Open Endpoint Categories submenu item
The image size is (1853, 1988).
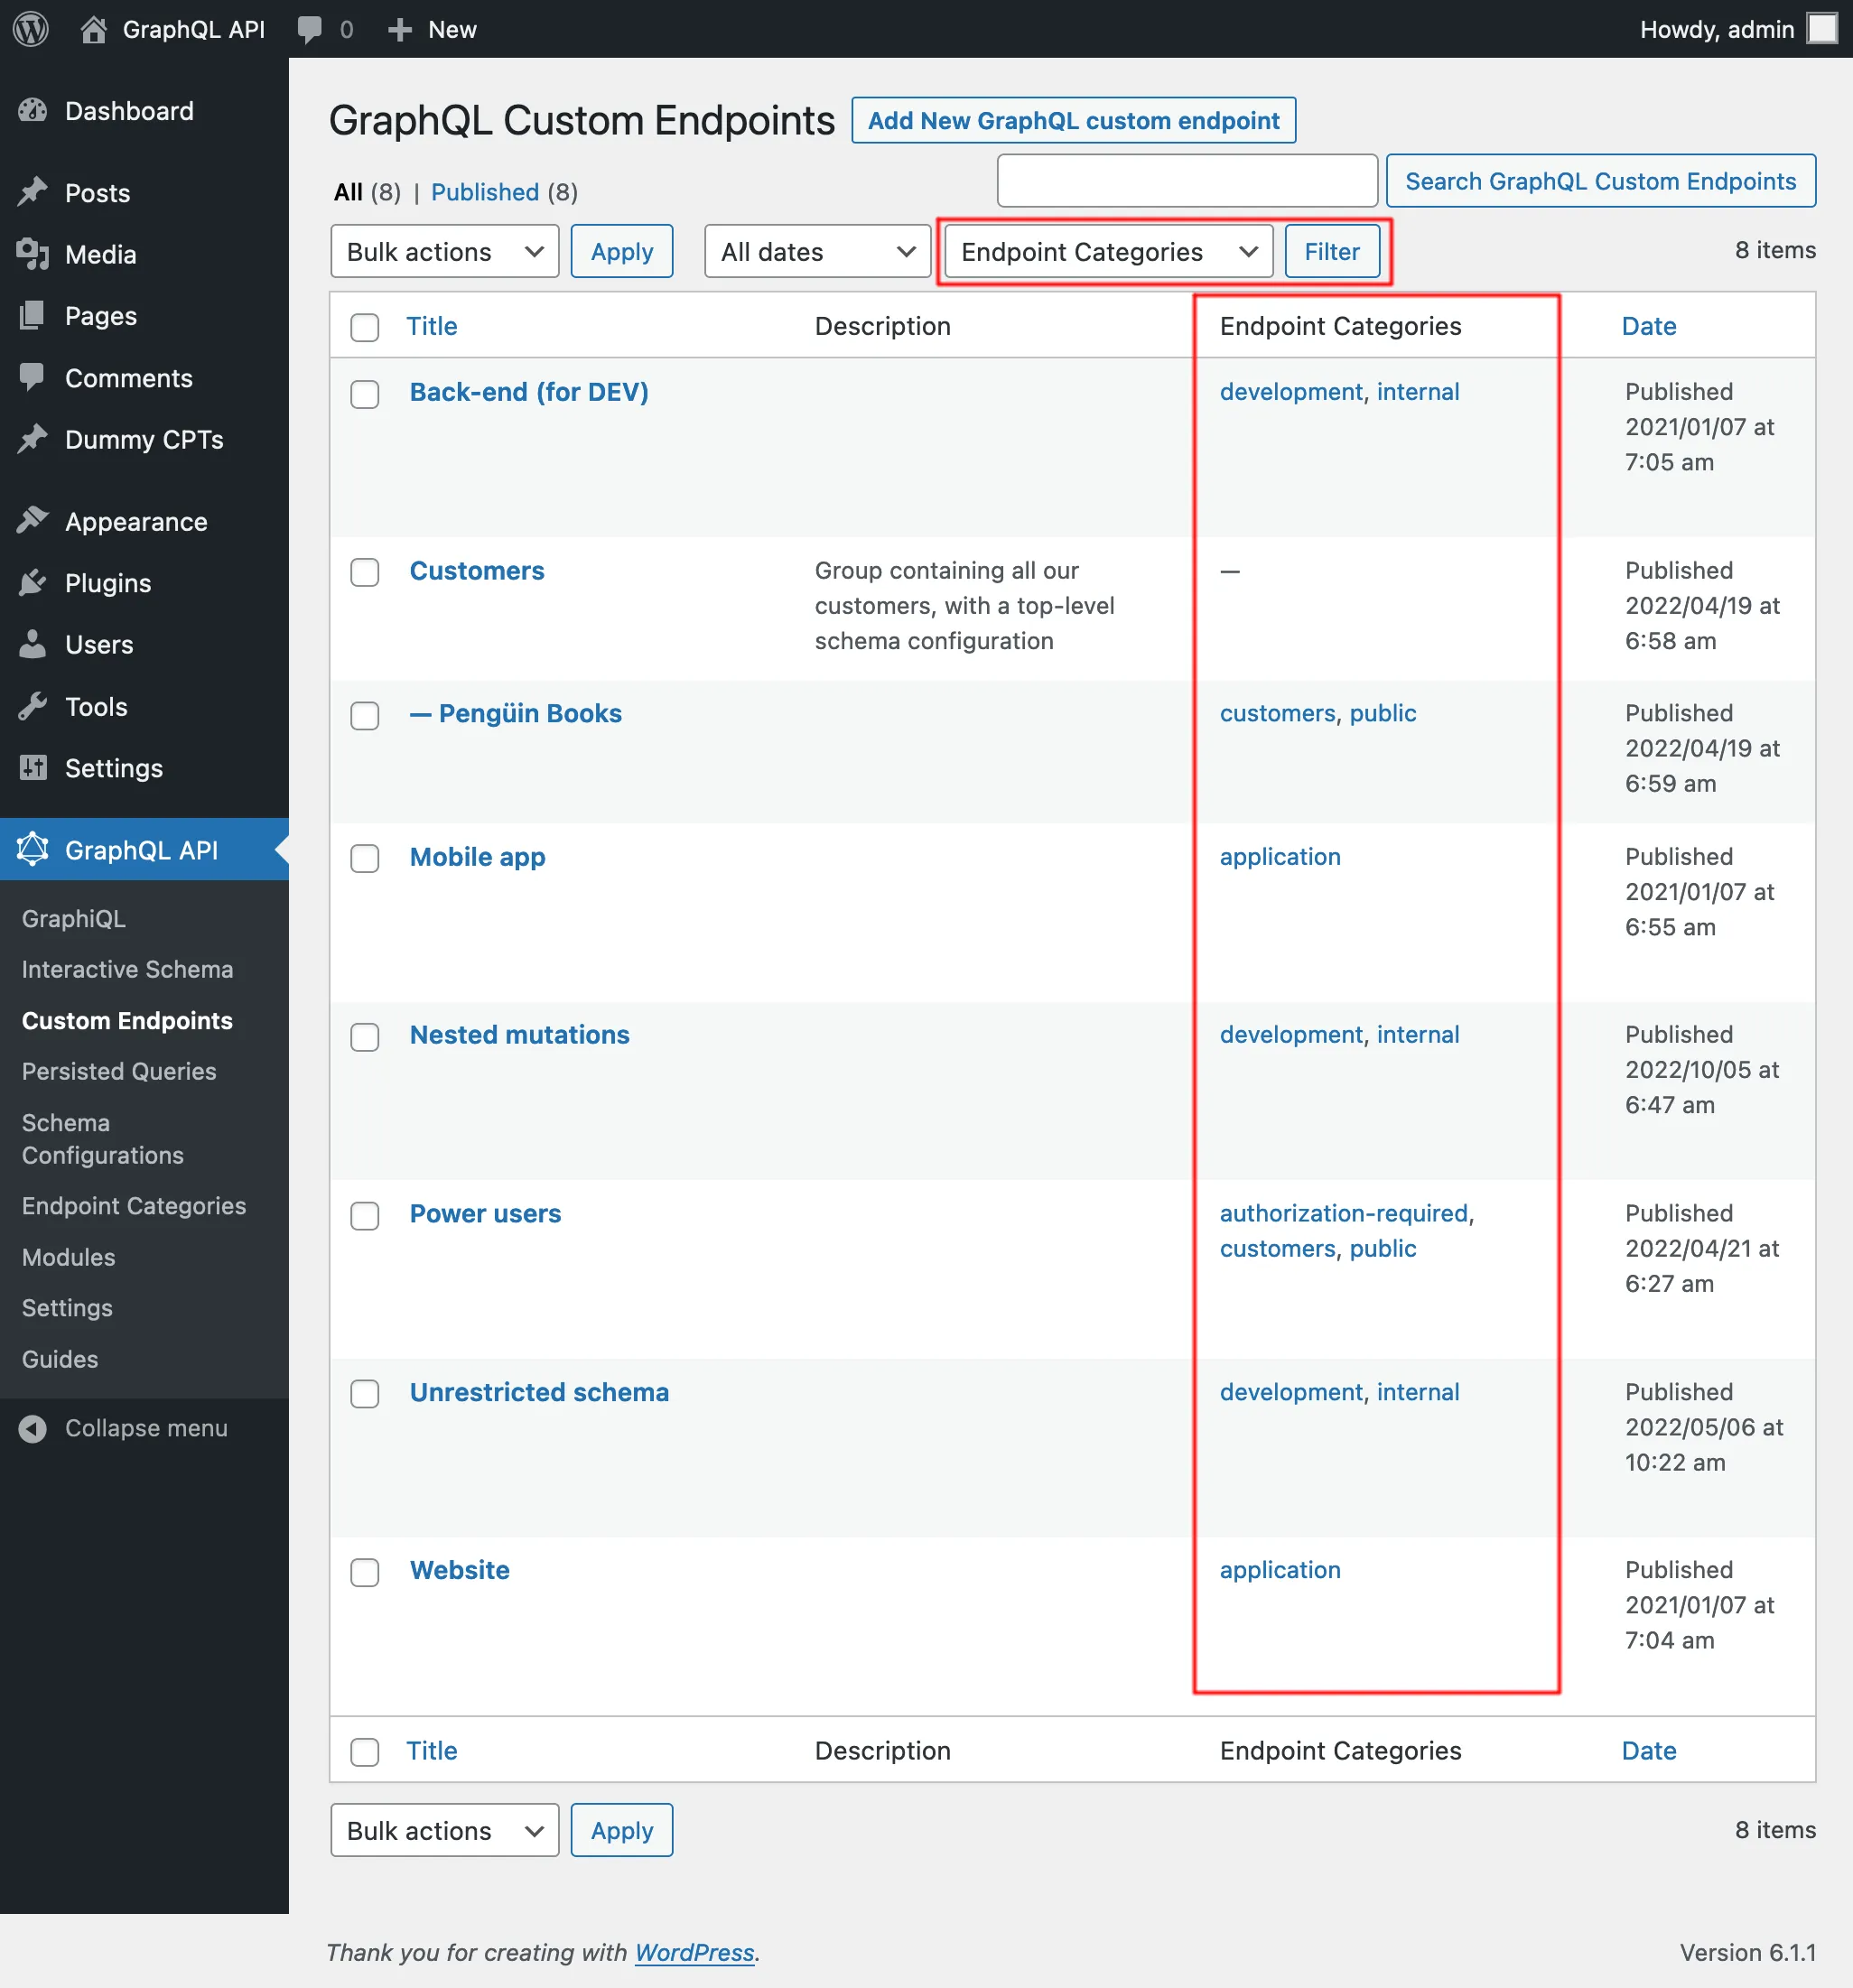[134, 1206]
